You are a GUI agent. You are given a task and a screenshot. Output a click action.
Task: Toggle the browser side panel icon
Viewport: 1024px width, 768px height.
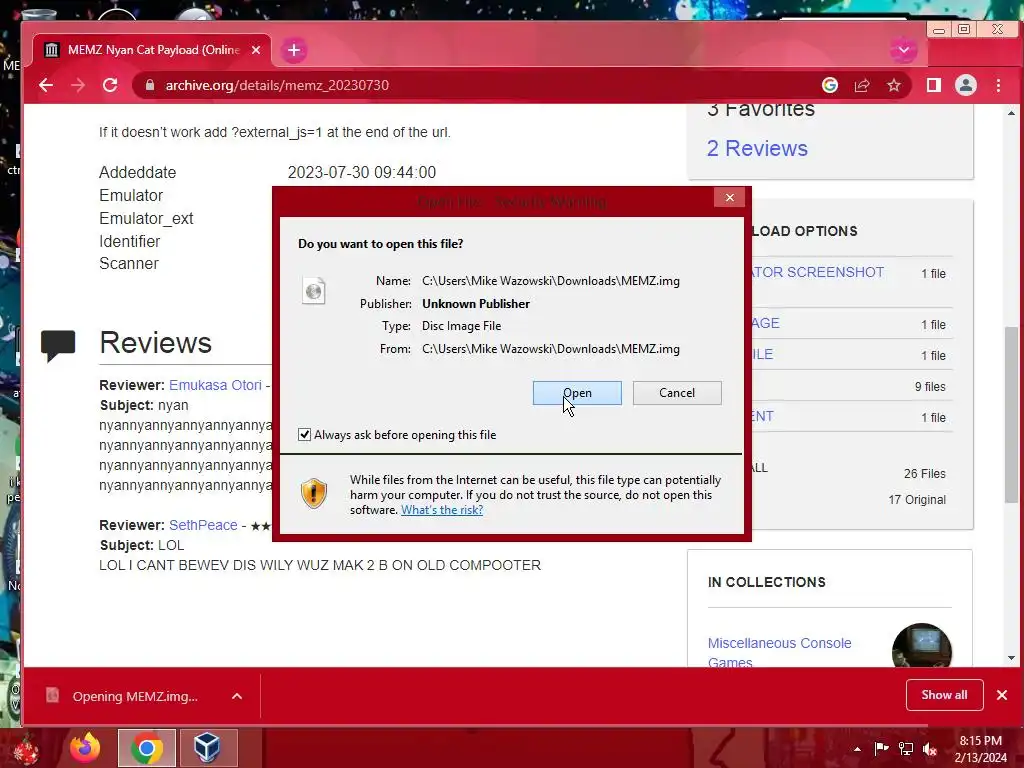click(x=934, y=86)
